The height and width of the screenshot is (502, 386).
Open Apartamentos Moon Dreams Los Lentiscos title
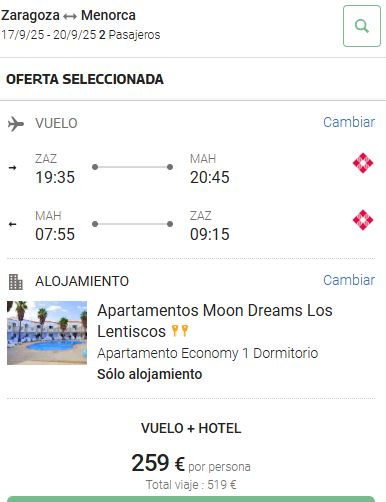coord(215,321)
